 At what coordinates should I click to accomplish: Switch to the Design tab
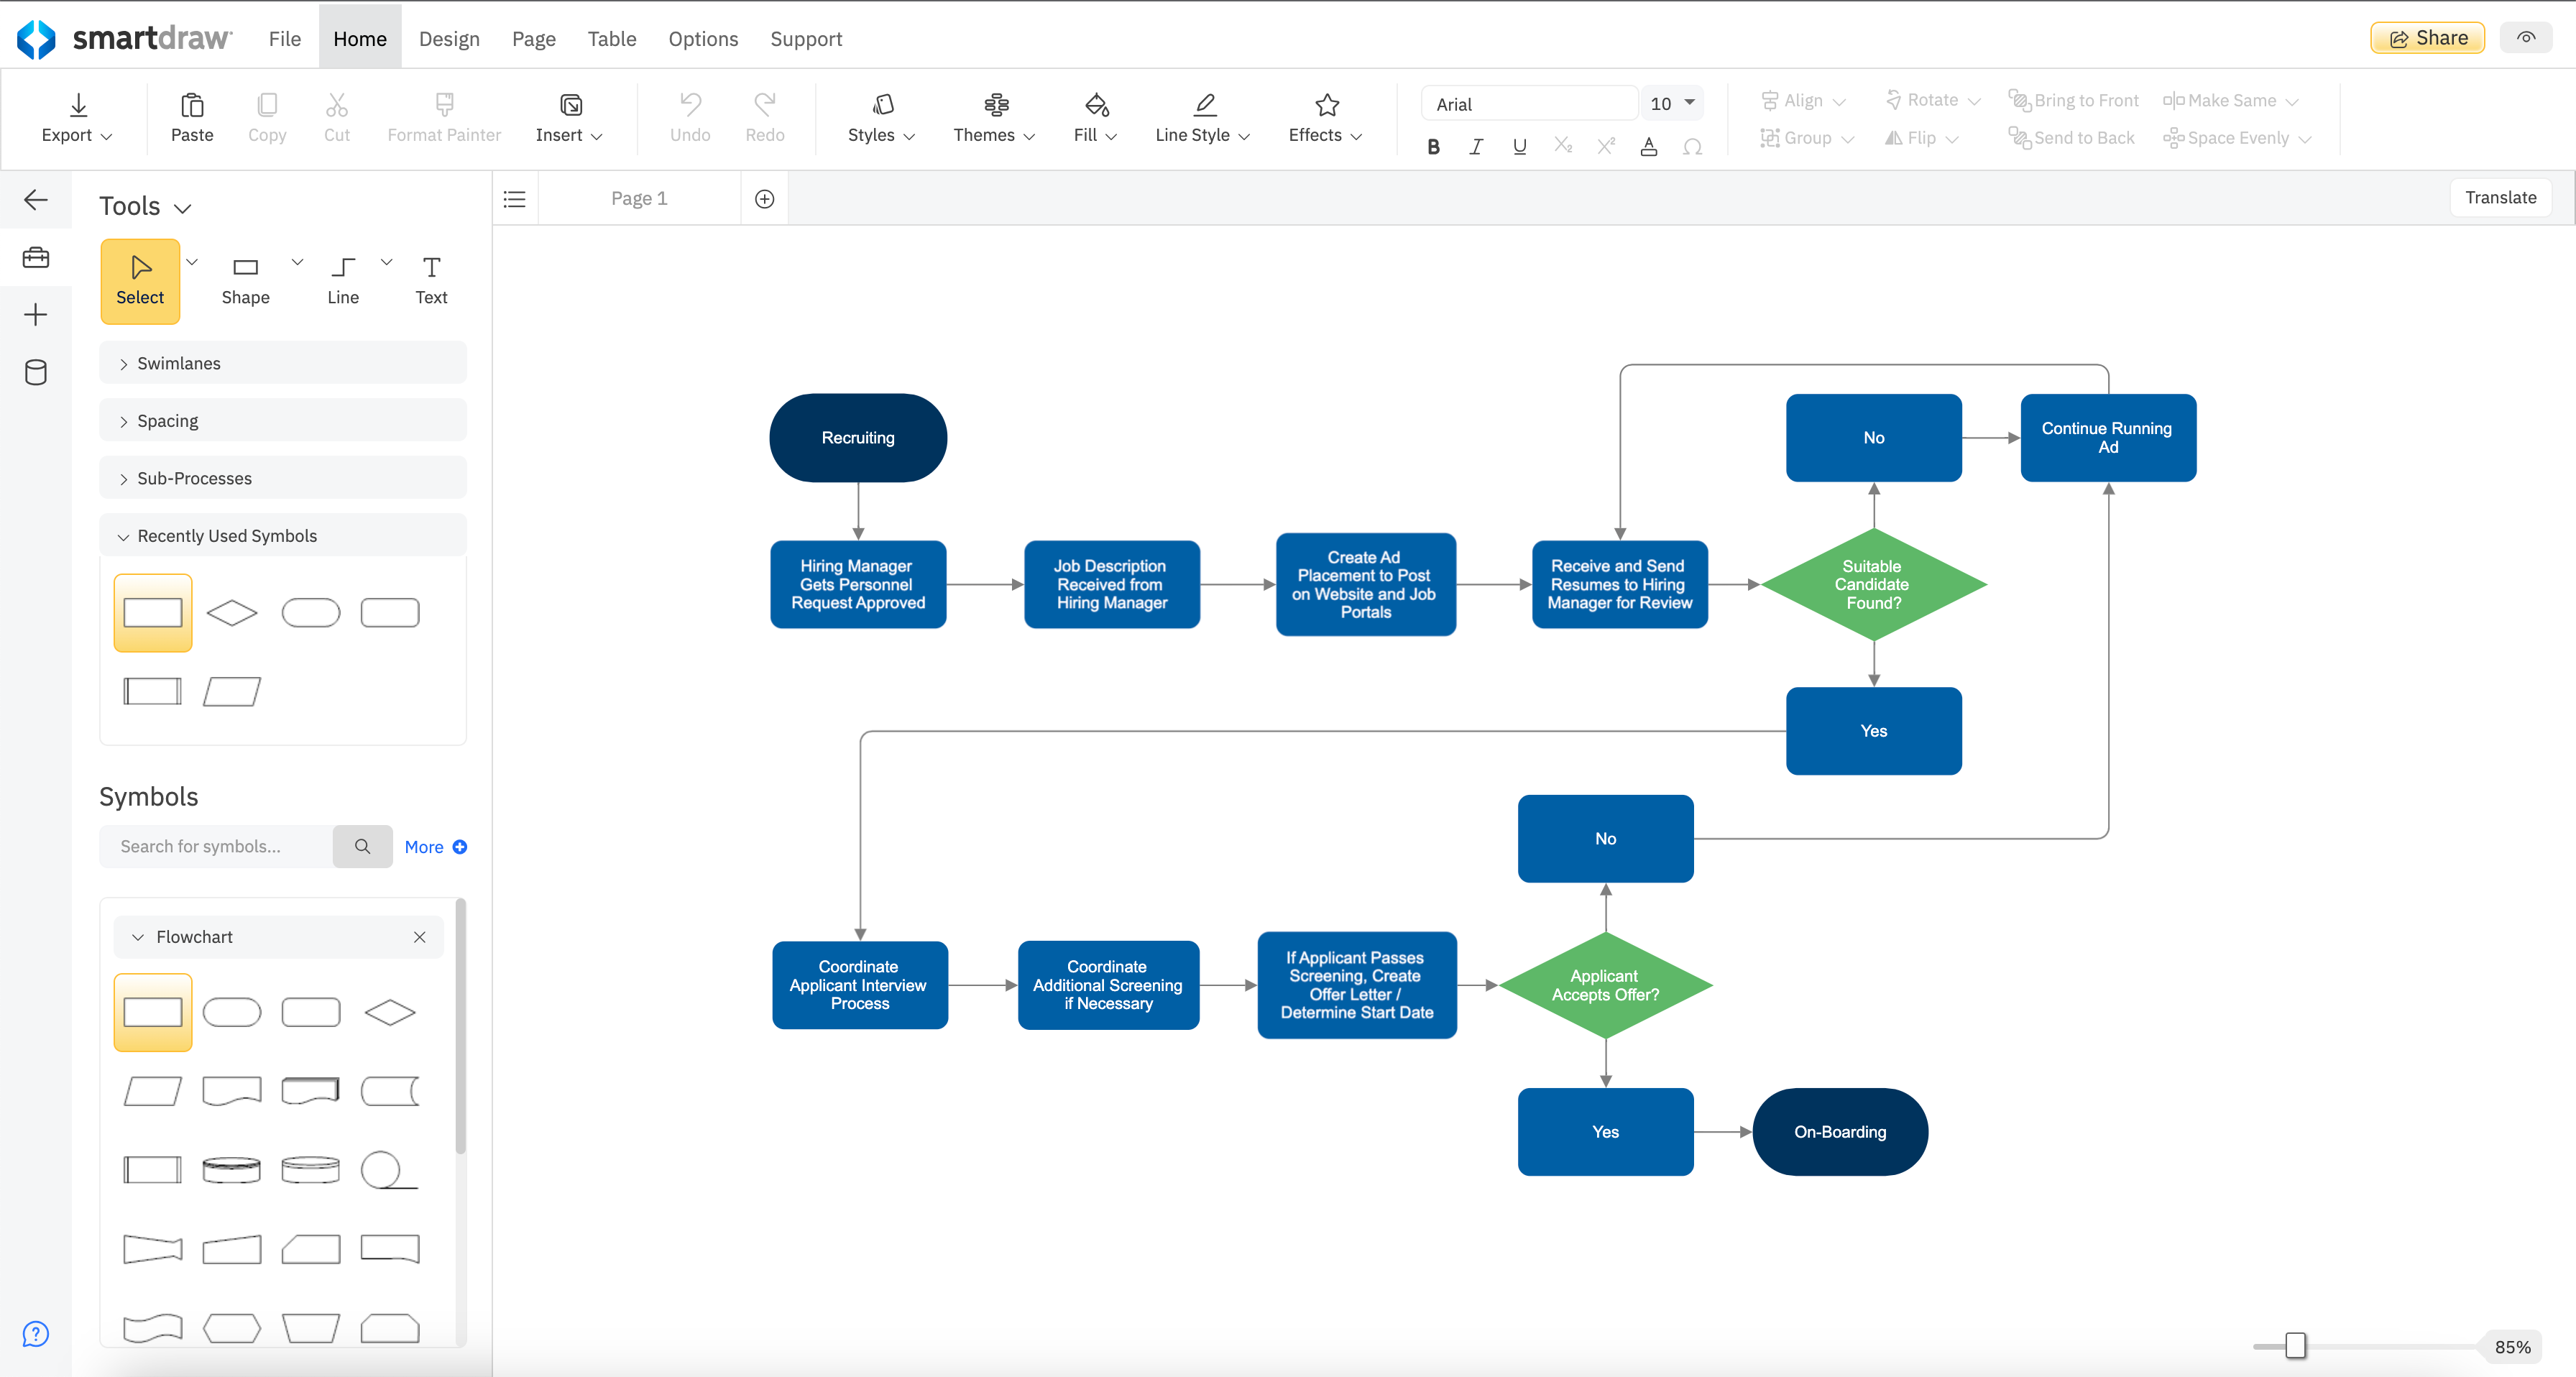(449, 38)
